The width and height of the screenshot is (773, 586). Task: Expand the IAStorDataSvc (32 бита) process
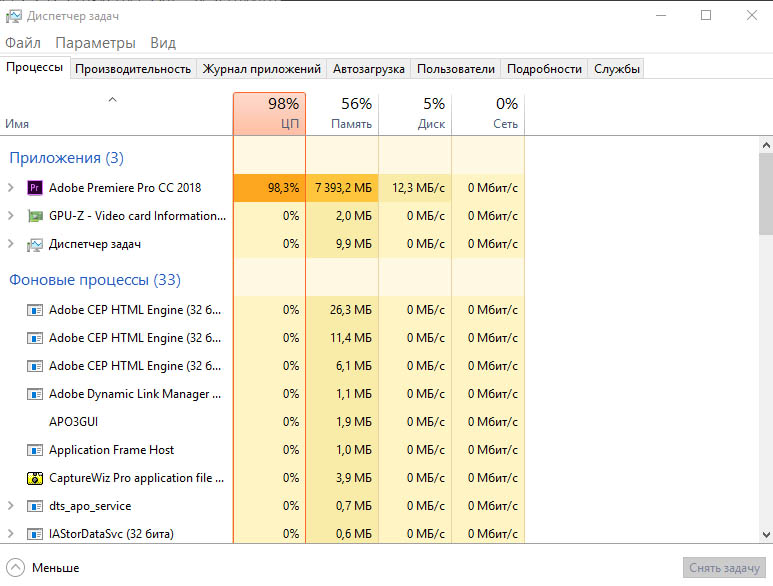[x=10, y=534]
